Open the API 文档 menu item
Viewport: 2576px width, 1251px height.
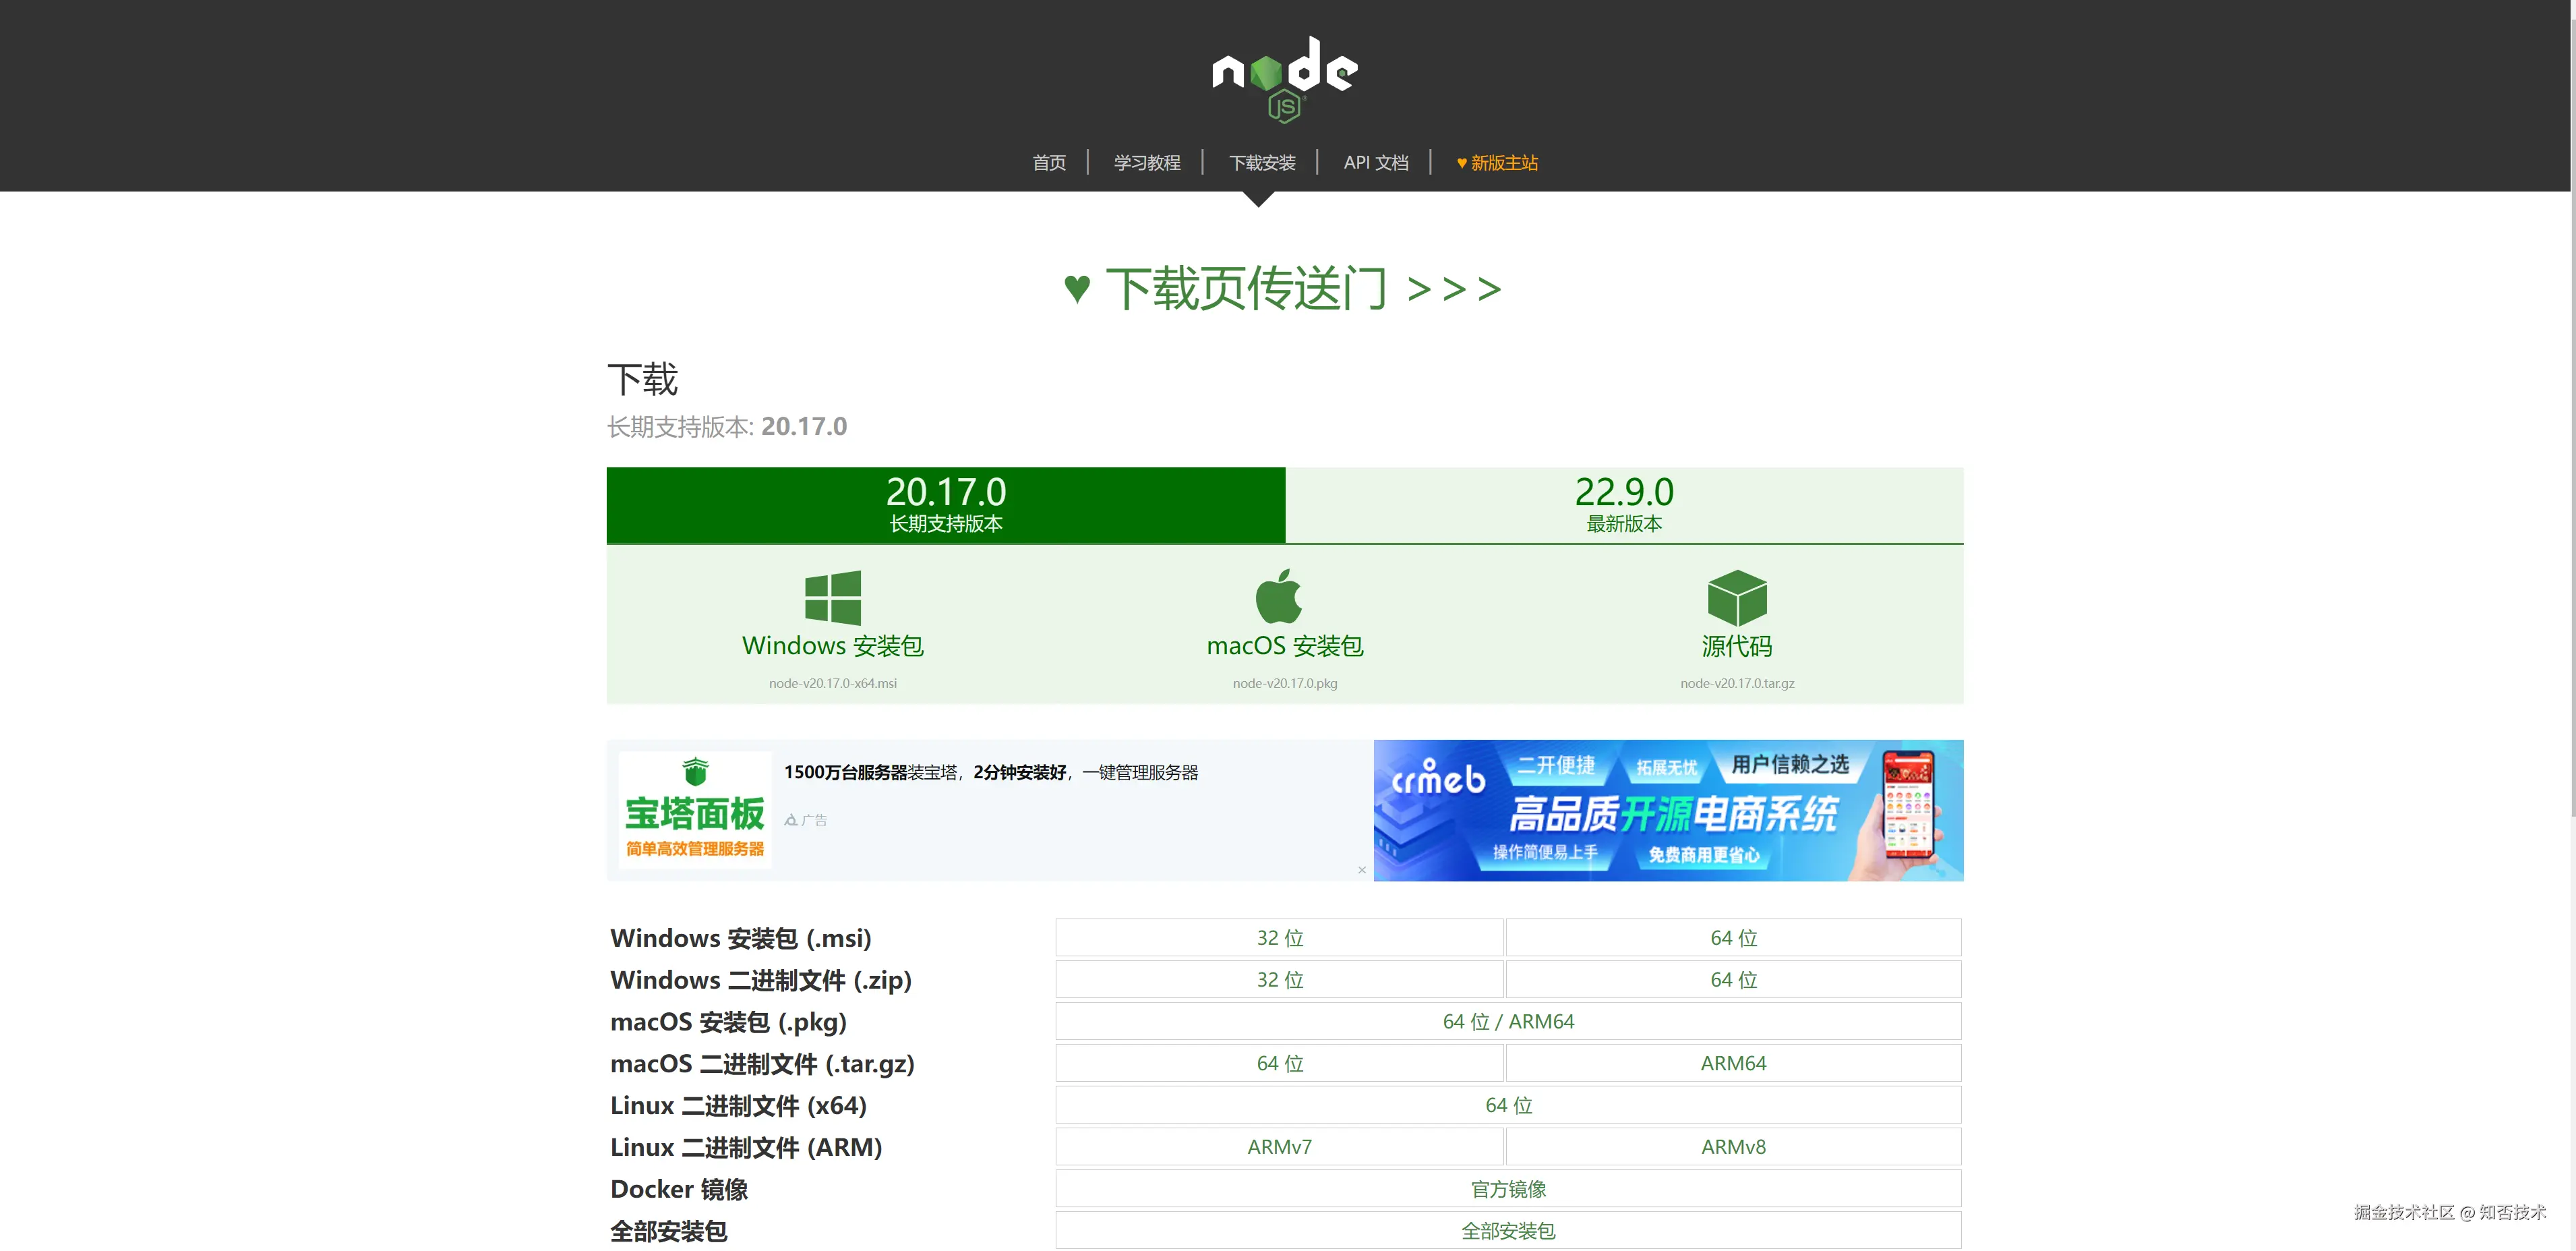point(1375,163)
